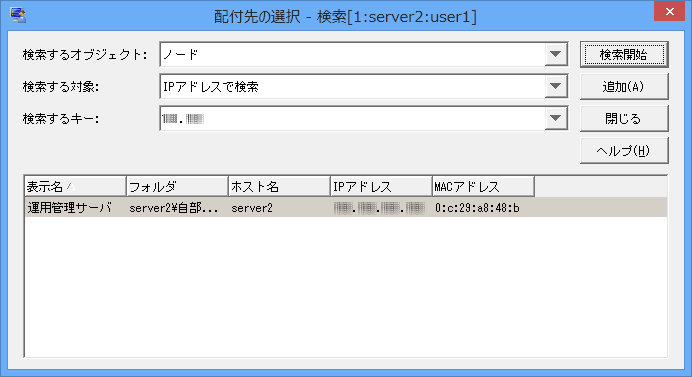This screenshot has height=377, width=692.
Task: Open the 検索する対象 dropdown arrow
Action: (556, 86)
